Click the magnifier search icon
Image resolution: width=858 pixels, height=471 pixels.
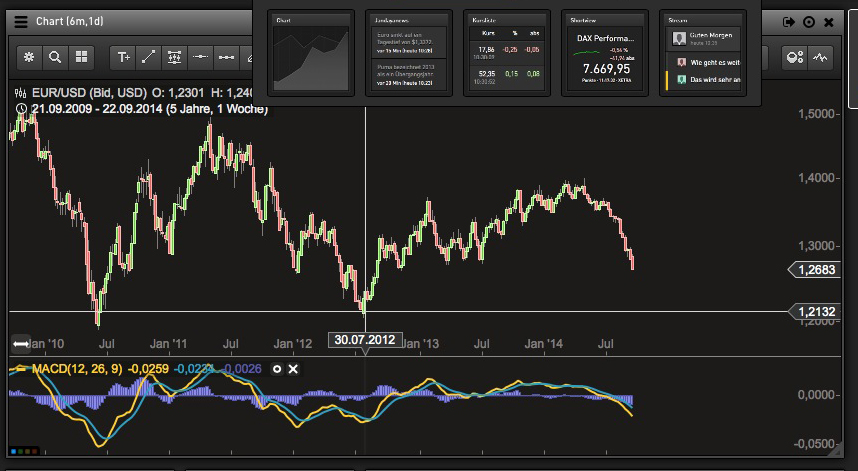(55, 57)
